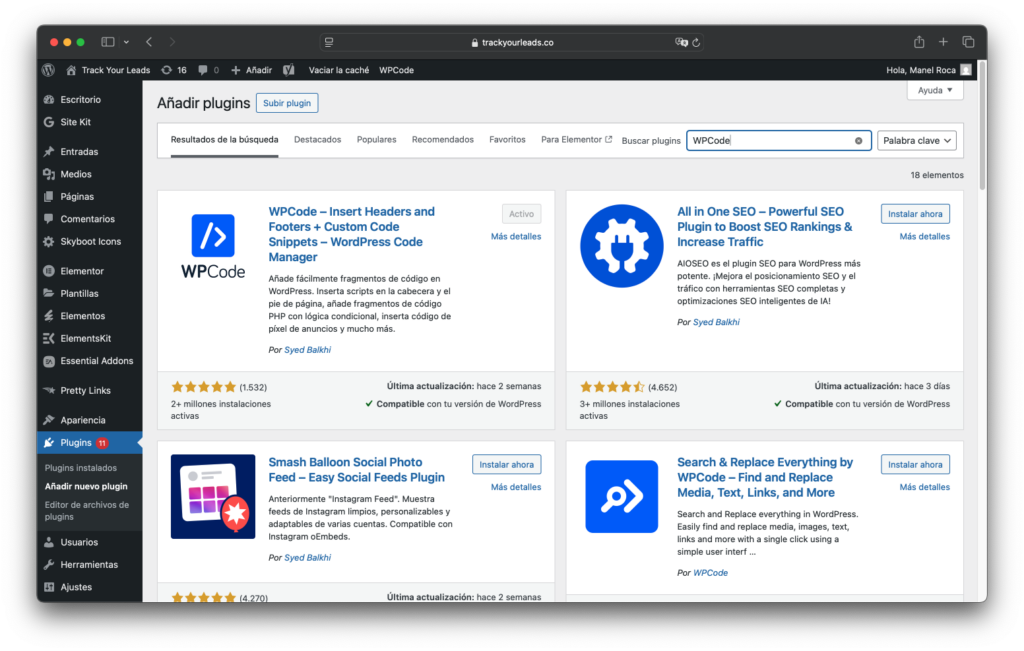
Task: Open Herramientas in the sidebar
Action: (89, 565)
